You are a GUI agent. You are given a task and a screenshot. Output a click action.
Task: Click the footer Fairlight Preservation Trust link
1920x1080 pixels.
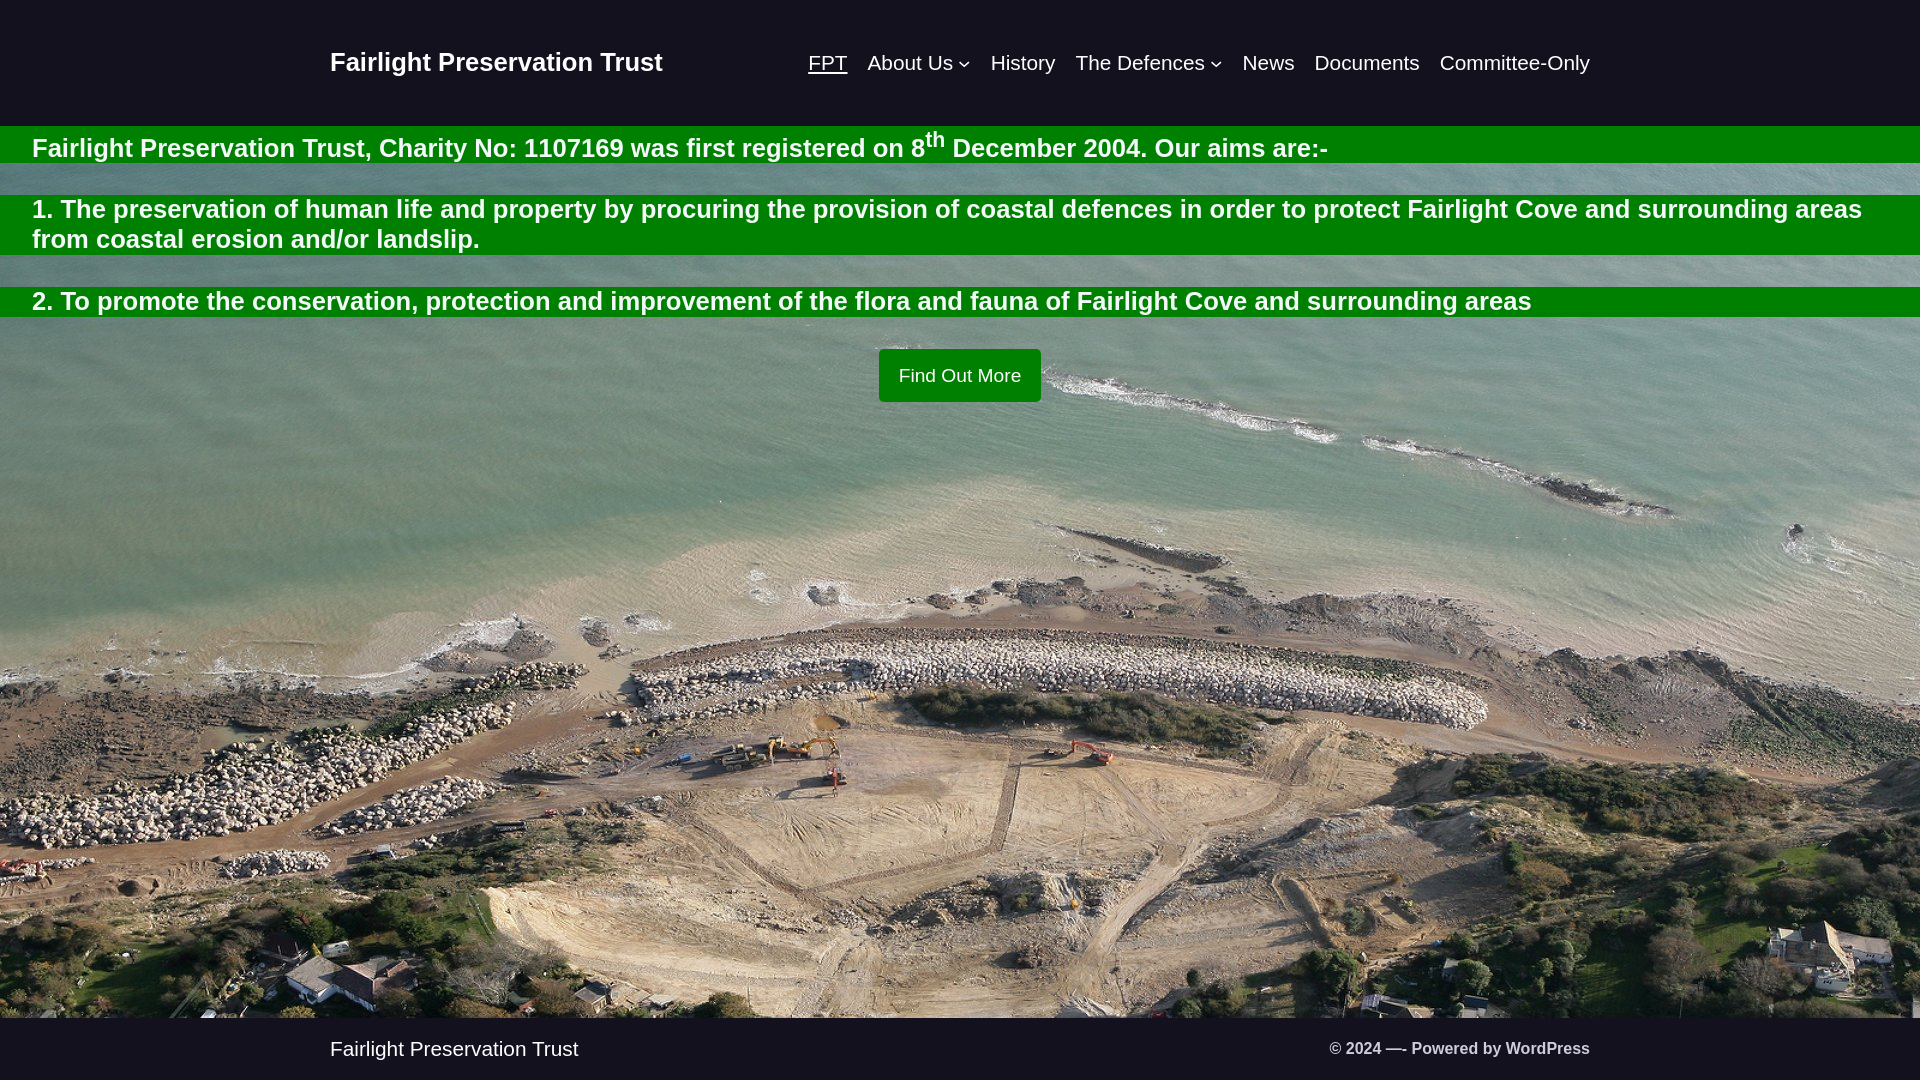point(454,1048)
